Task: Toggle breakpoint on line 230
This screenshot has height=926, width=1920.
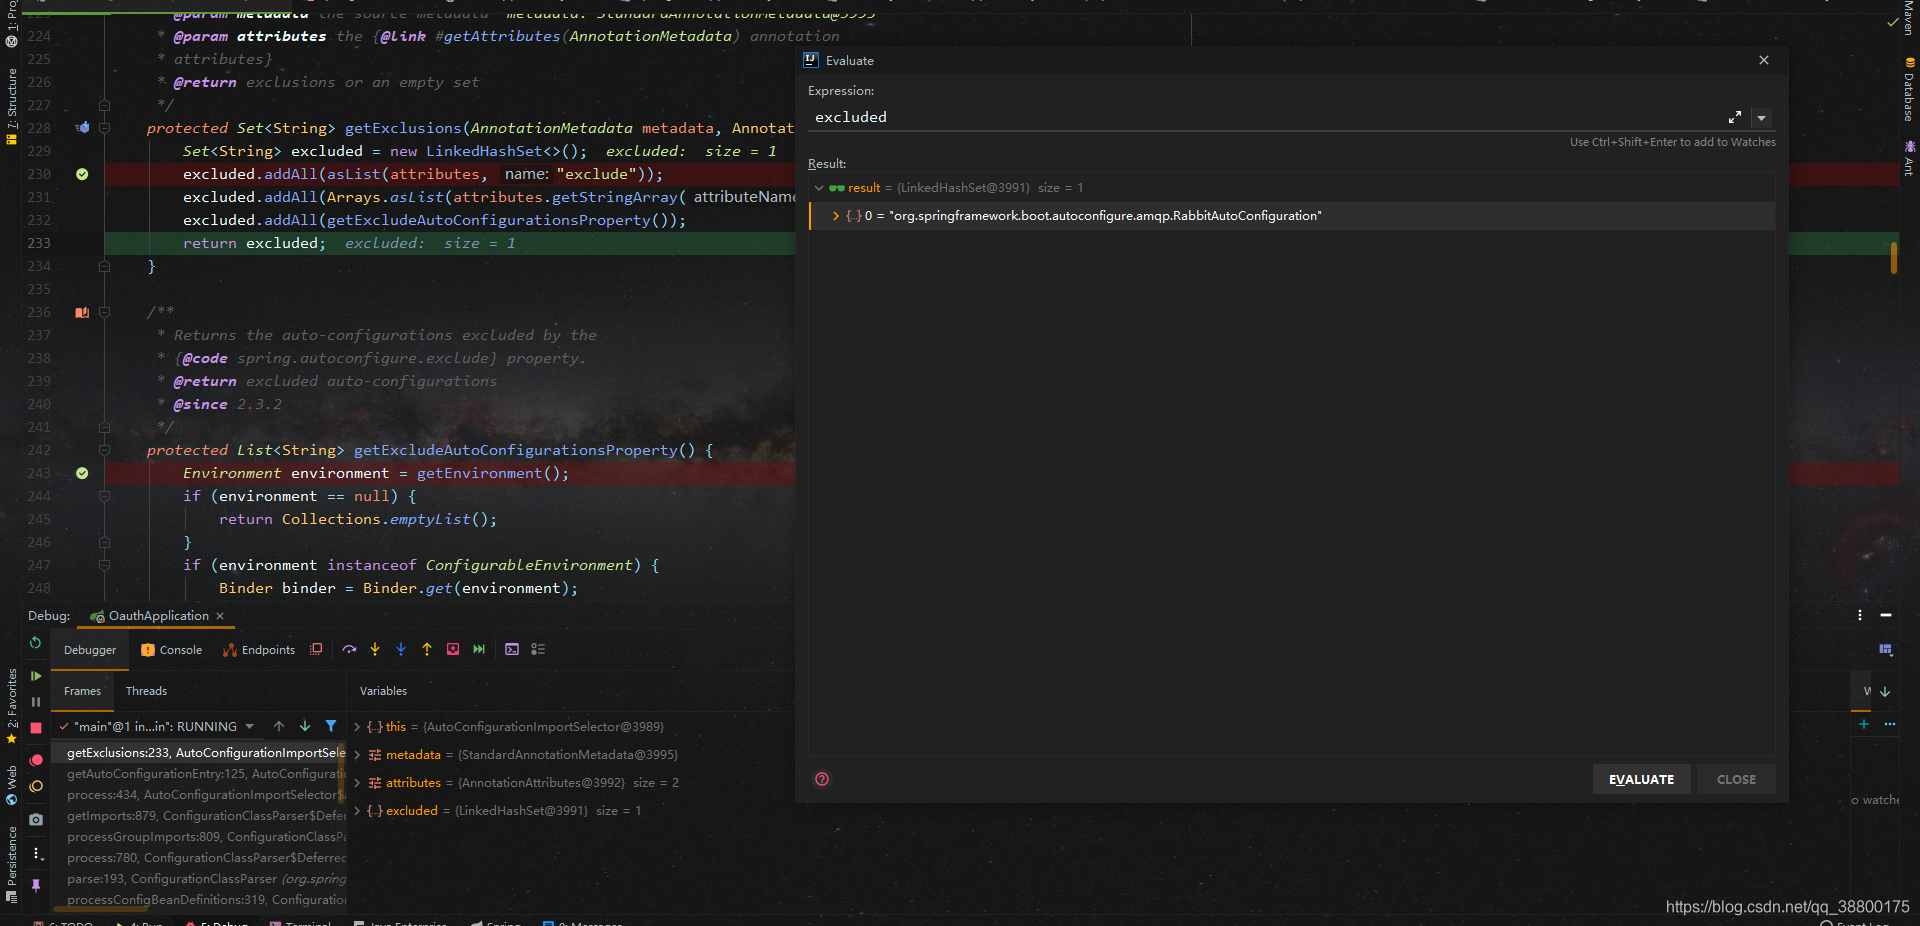Action: (x=82, y=174)
